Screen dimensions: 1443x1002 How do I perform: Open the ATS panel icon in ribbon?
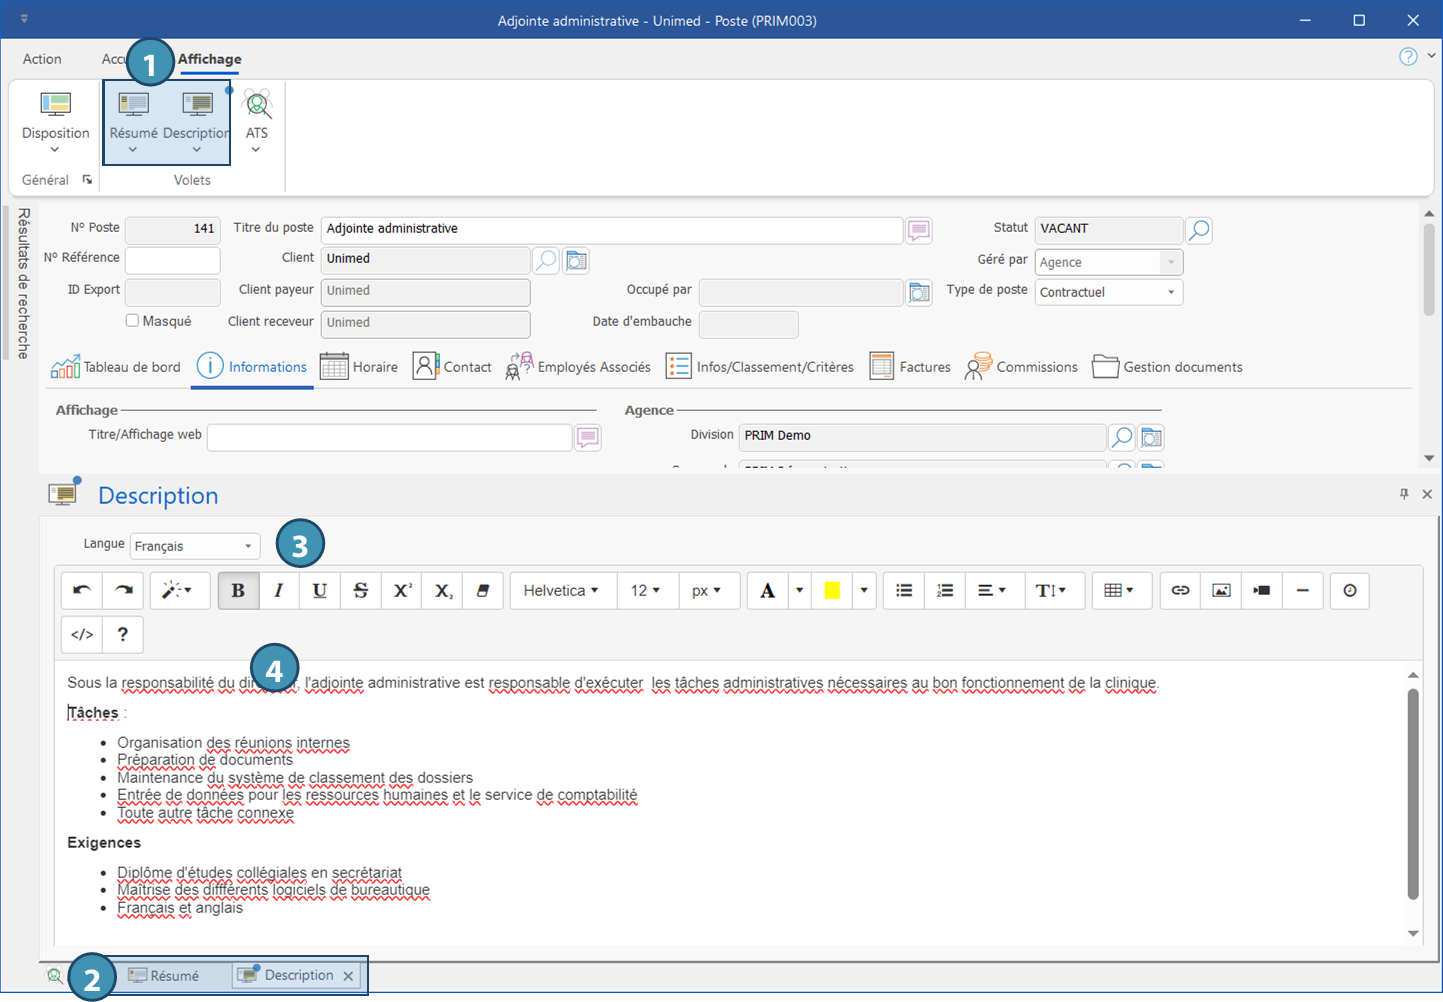point(257,115)
